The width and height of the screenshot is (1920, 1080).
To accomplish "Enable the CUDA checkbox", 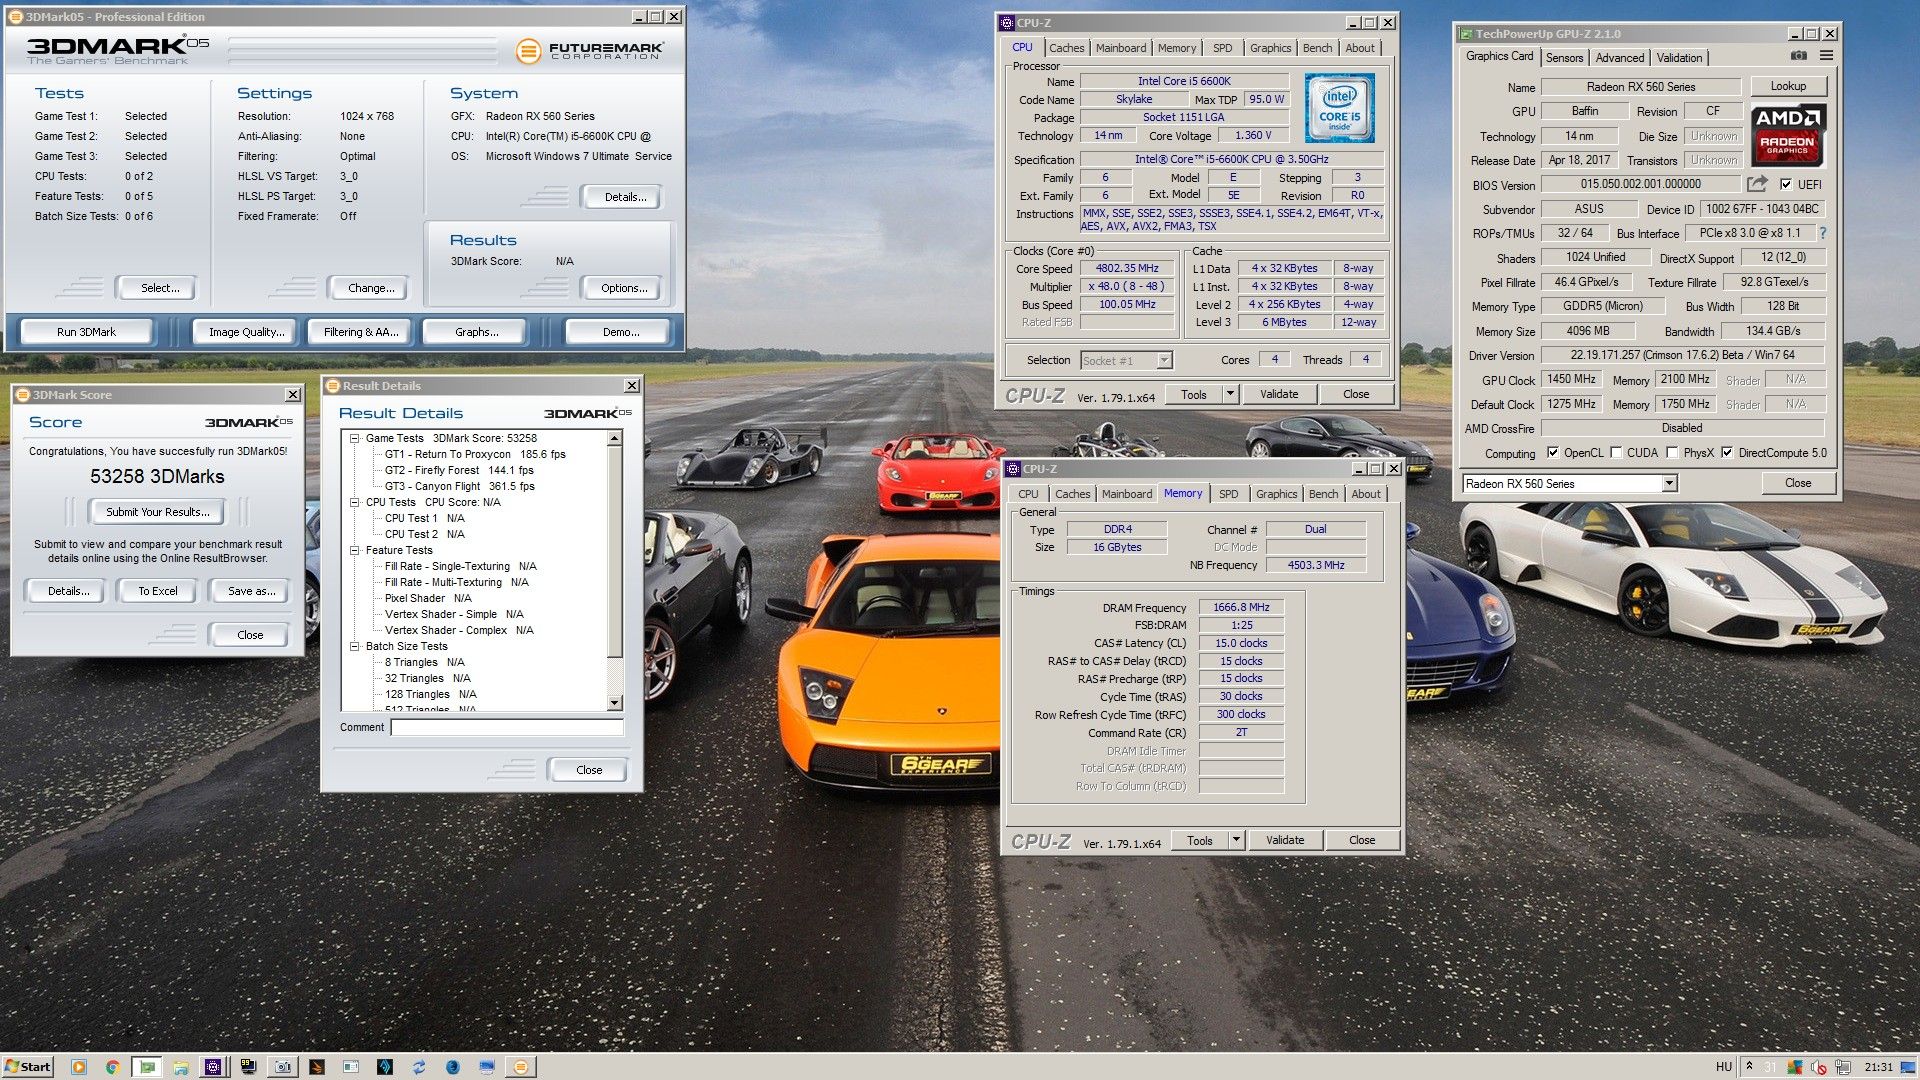I will 1616,453.
